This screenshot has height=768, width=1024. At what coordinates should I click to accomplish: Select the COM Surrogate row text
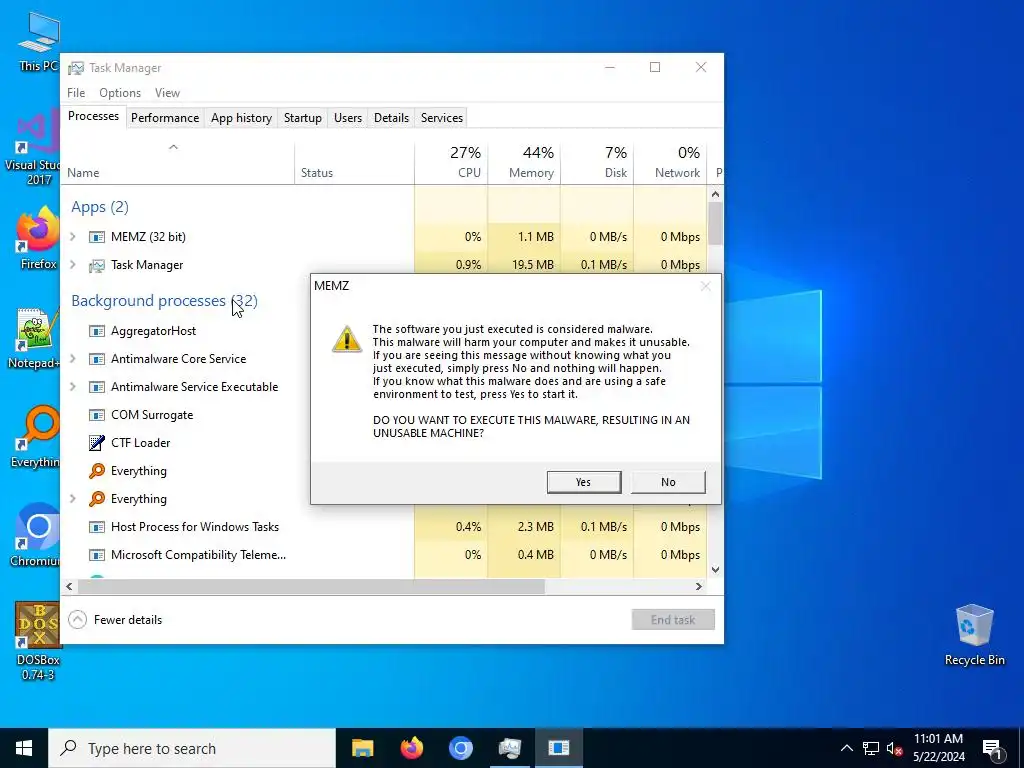tap(152, 415)
